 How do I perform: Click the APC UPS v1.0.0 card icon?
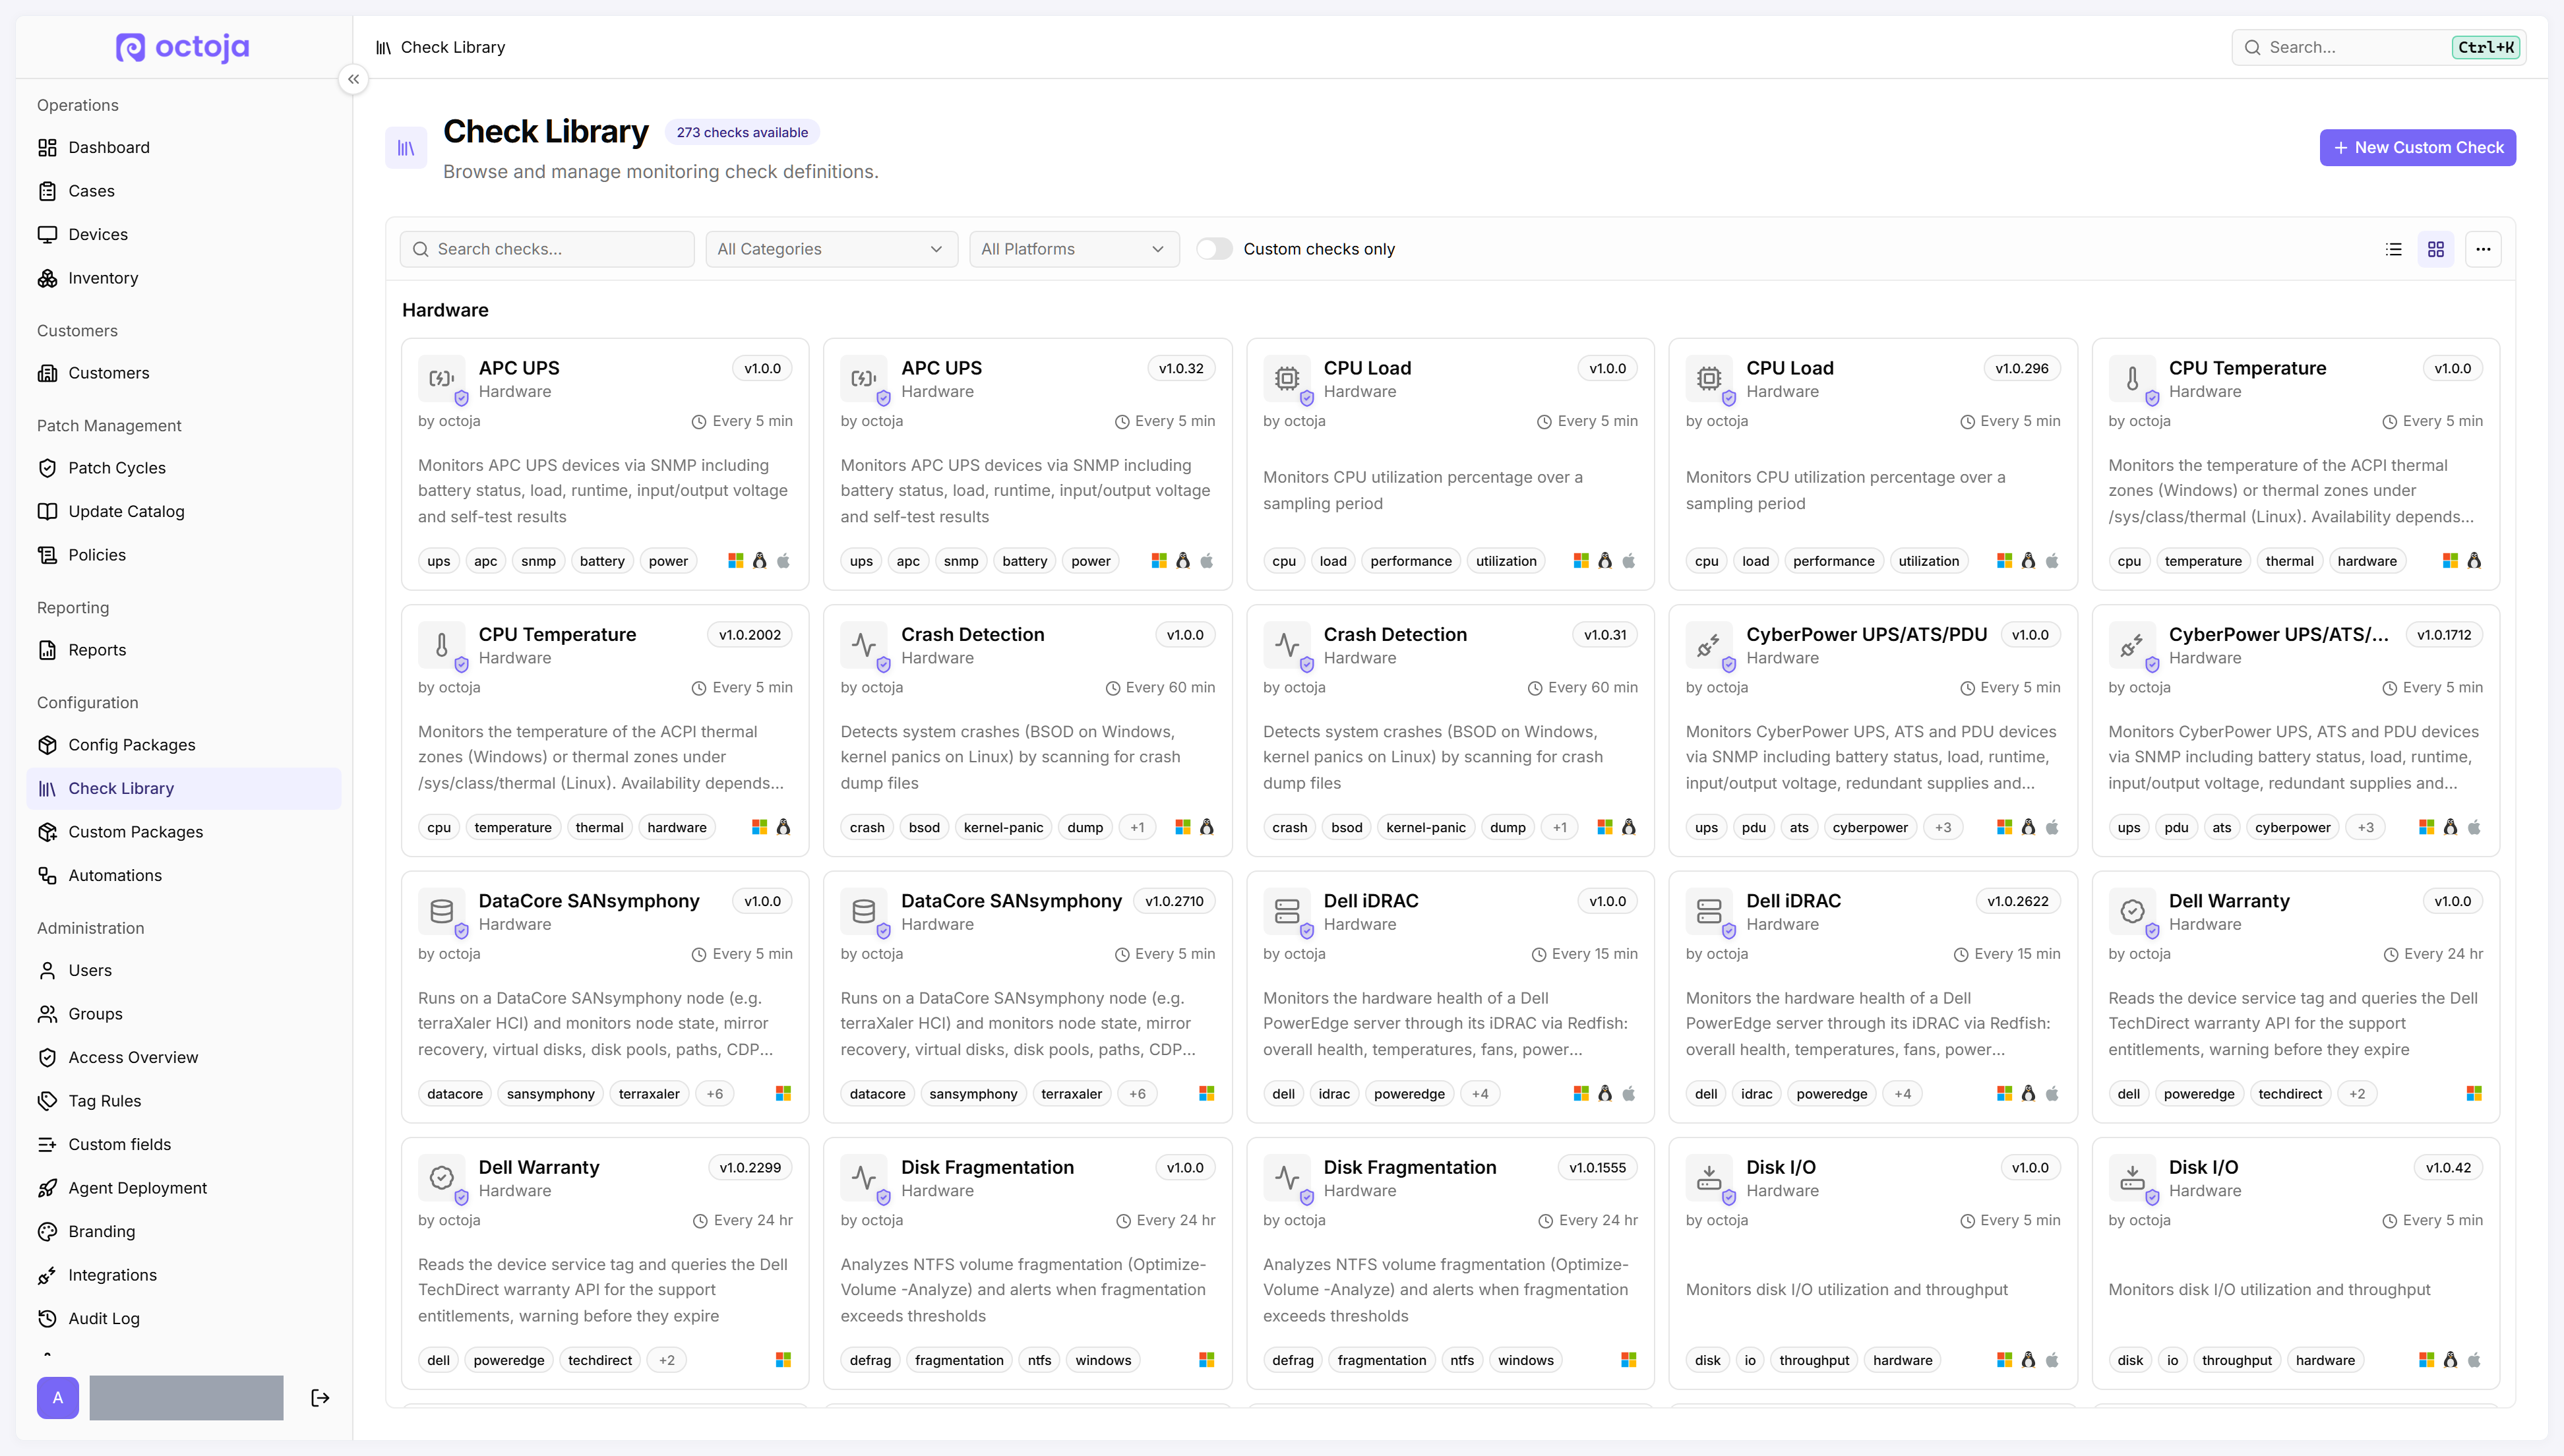pos(441,379)
